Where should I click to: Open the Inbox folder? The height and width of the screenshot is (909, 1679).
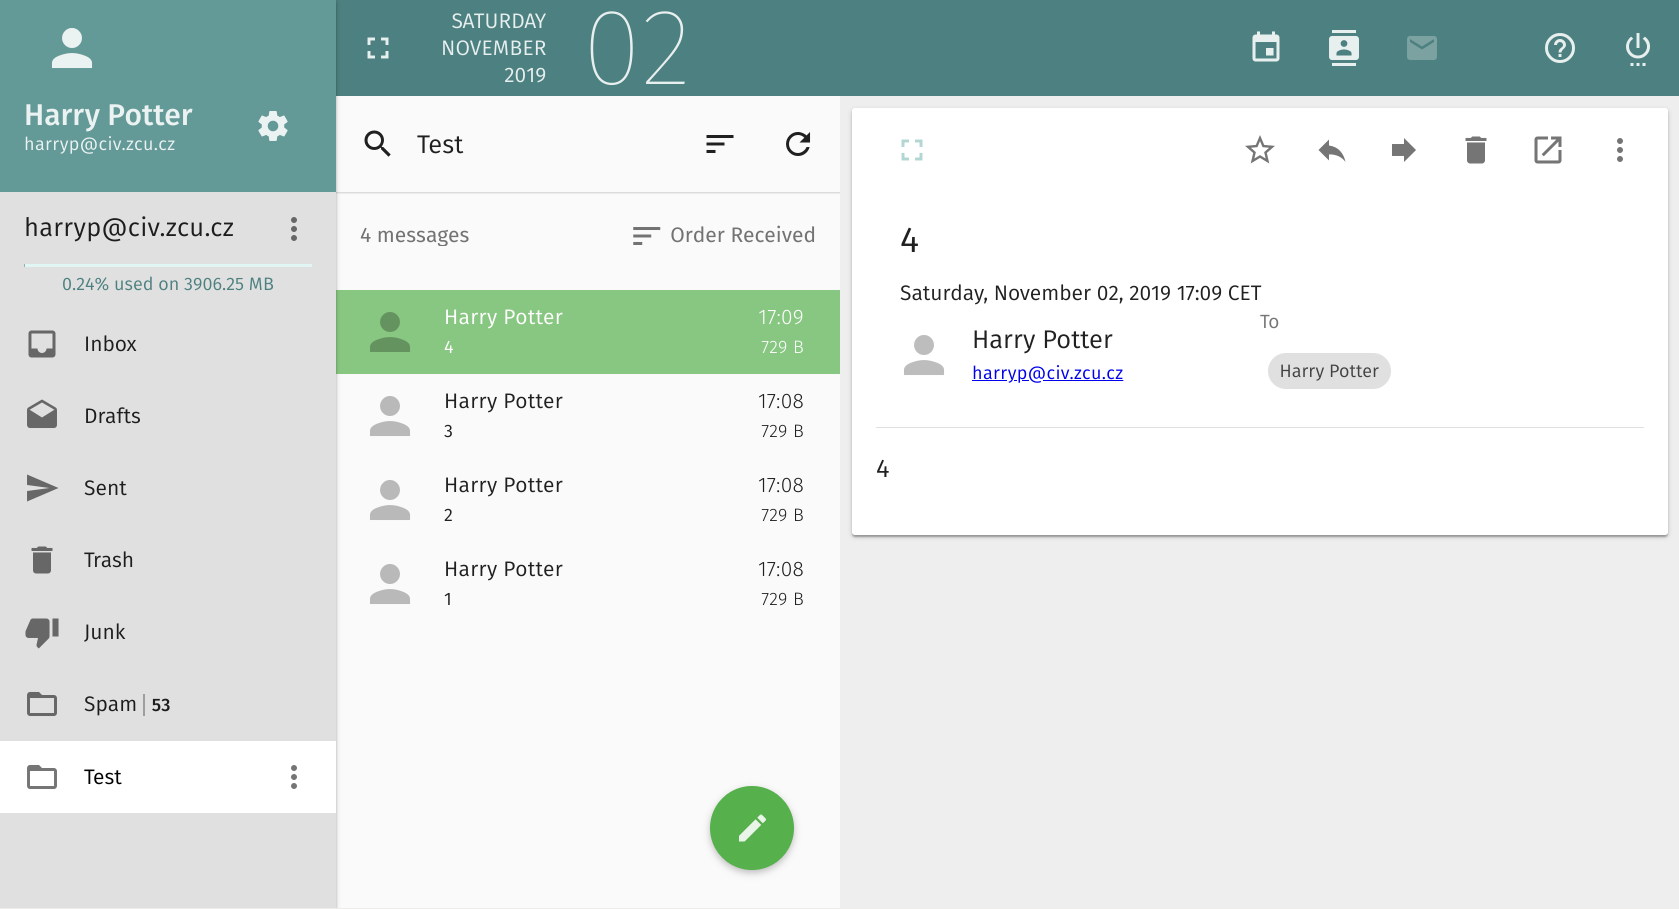[x=110, y=344]
